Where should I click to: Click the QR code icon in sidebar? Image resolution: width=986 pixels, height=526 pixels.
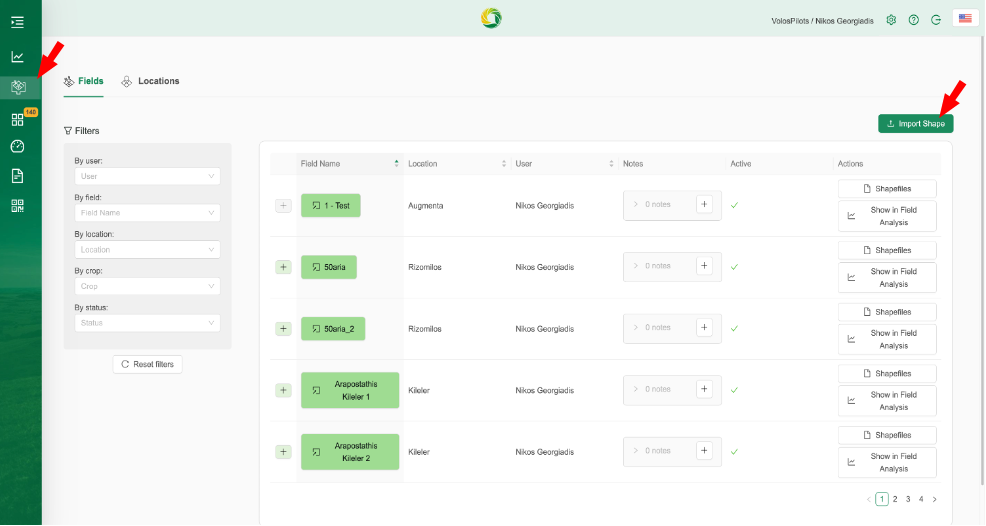(x=17, y=205)
